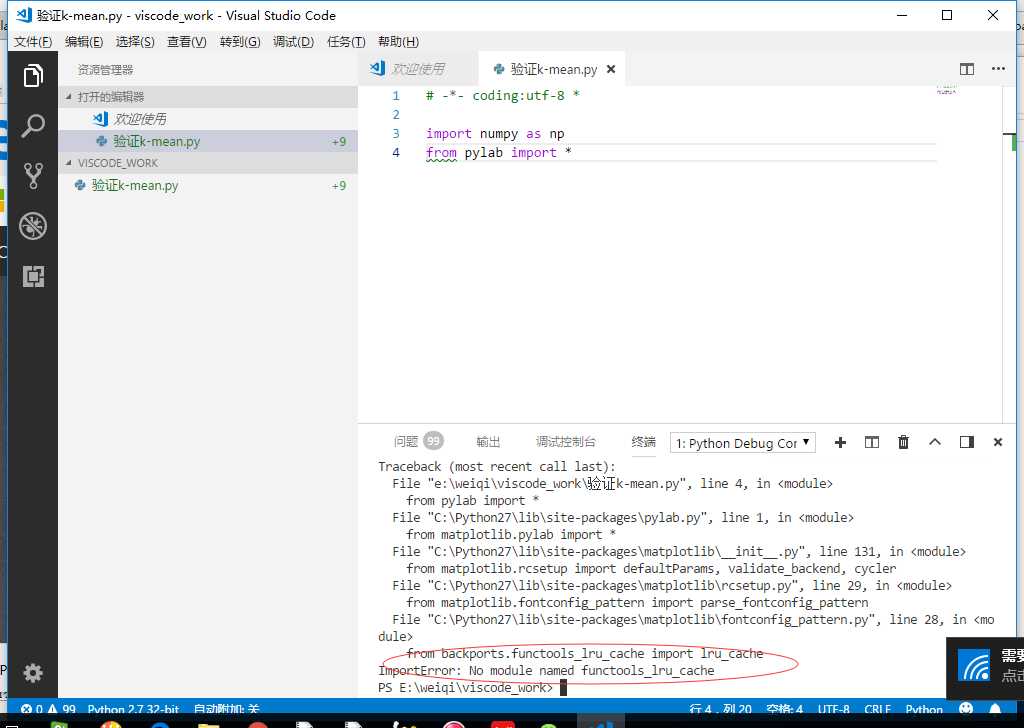Viewport: 1024px width, 728px height.
Task: Switch to the 输出 panel tab
Action: pos(488,442)
